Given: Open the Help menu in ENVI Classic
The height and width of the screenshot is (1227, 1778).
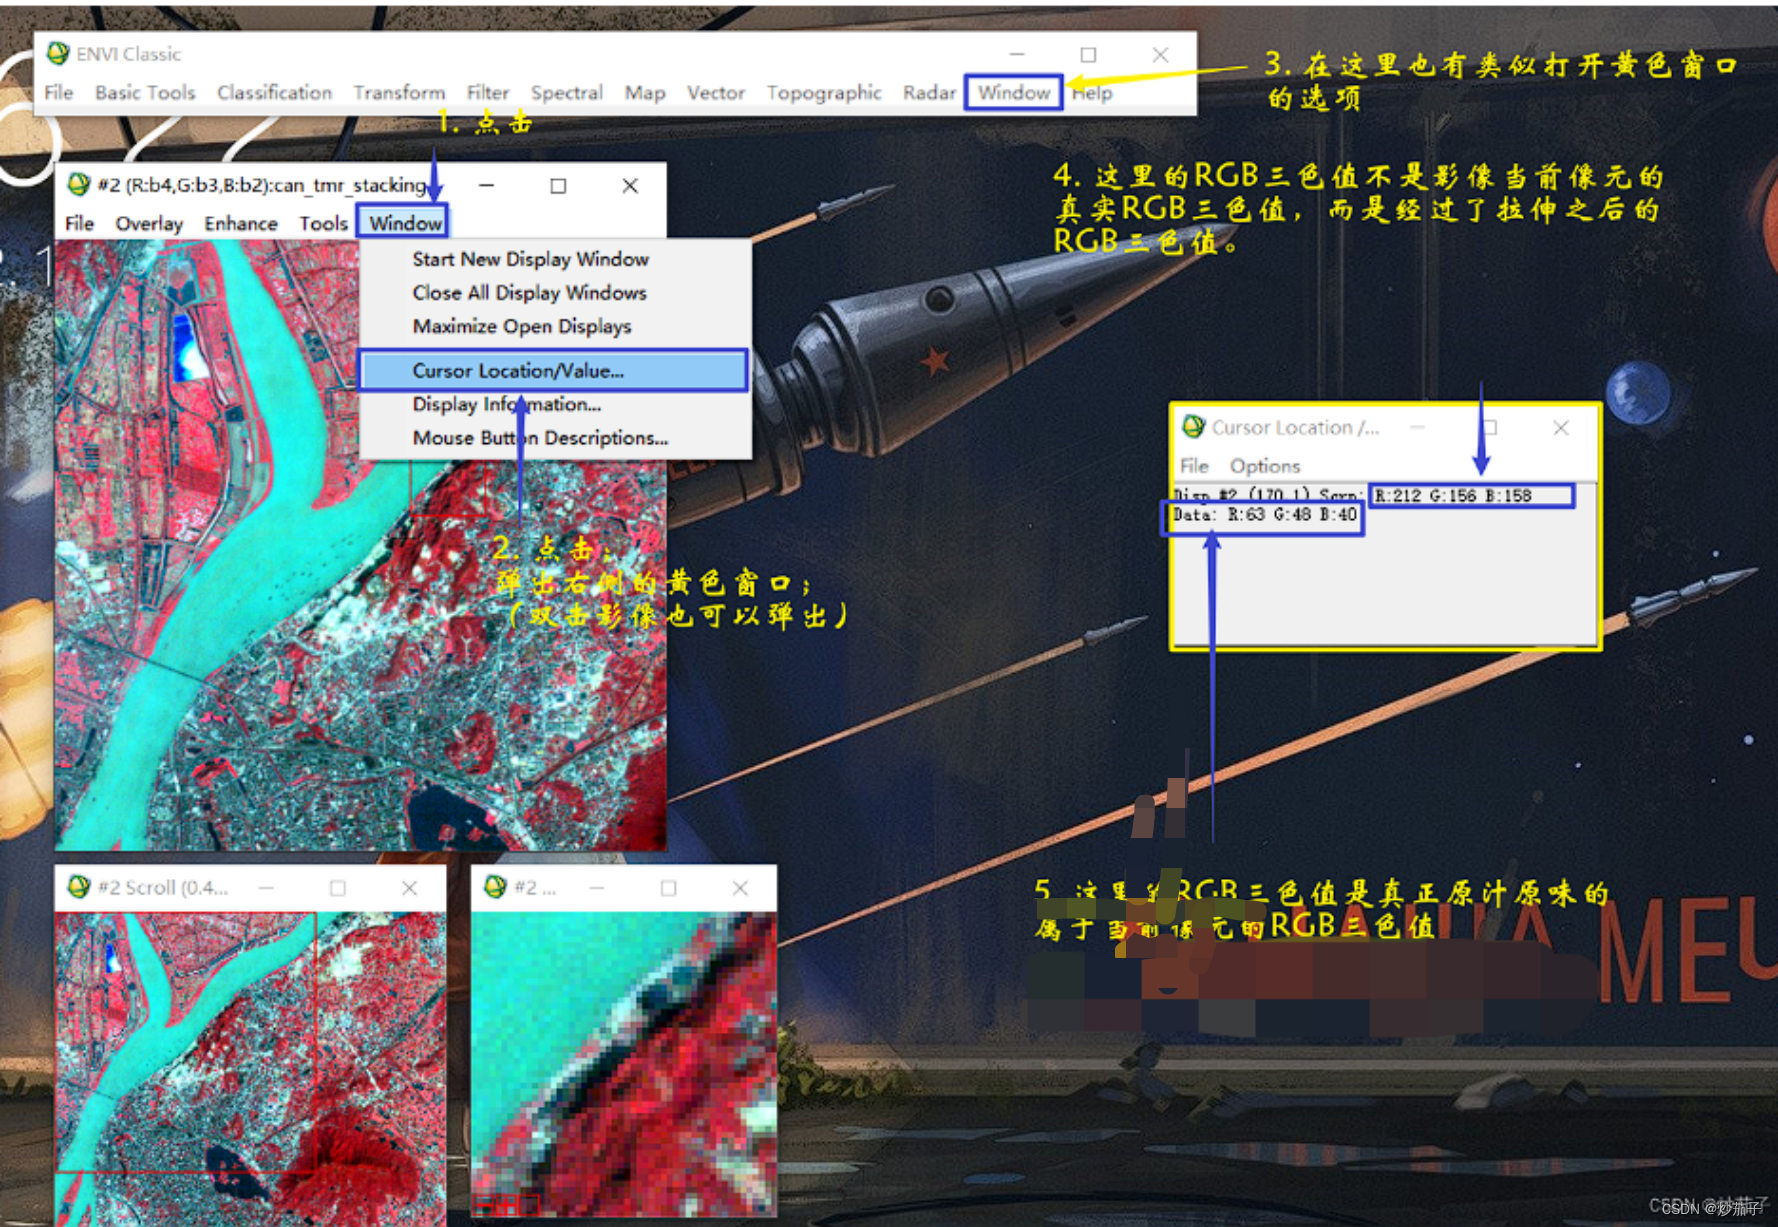Looking at the screenshot, I should point(1092,92).
